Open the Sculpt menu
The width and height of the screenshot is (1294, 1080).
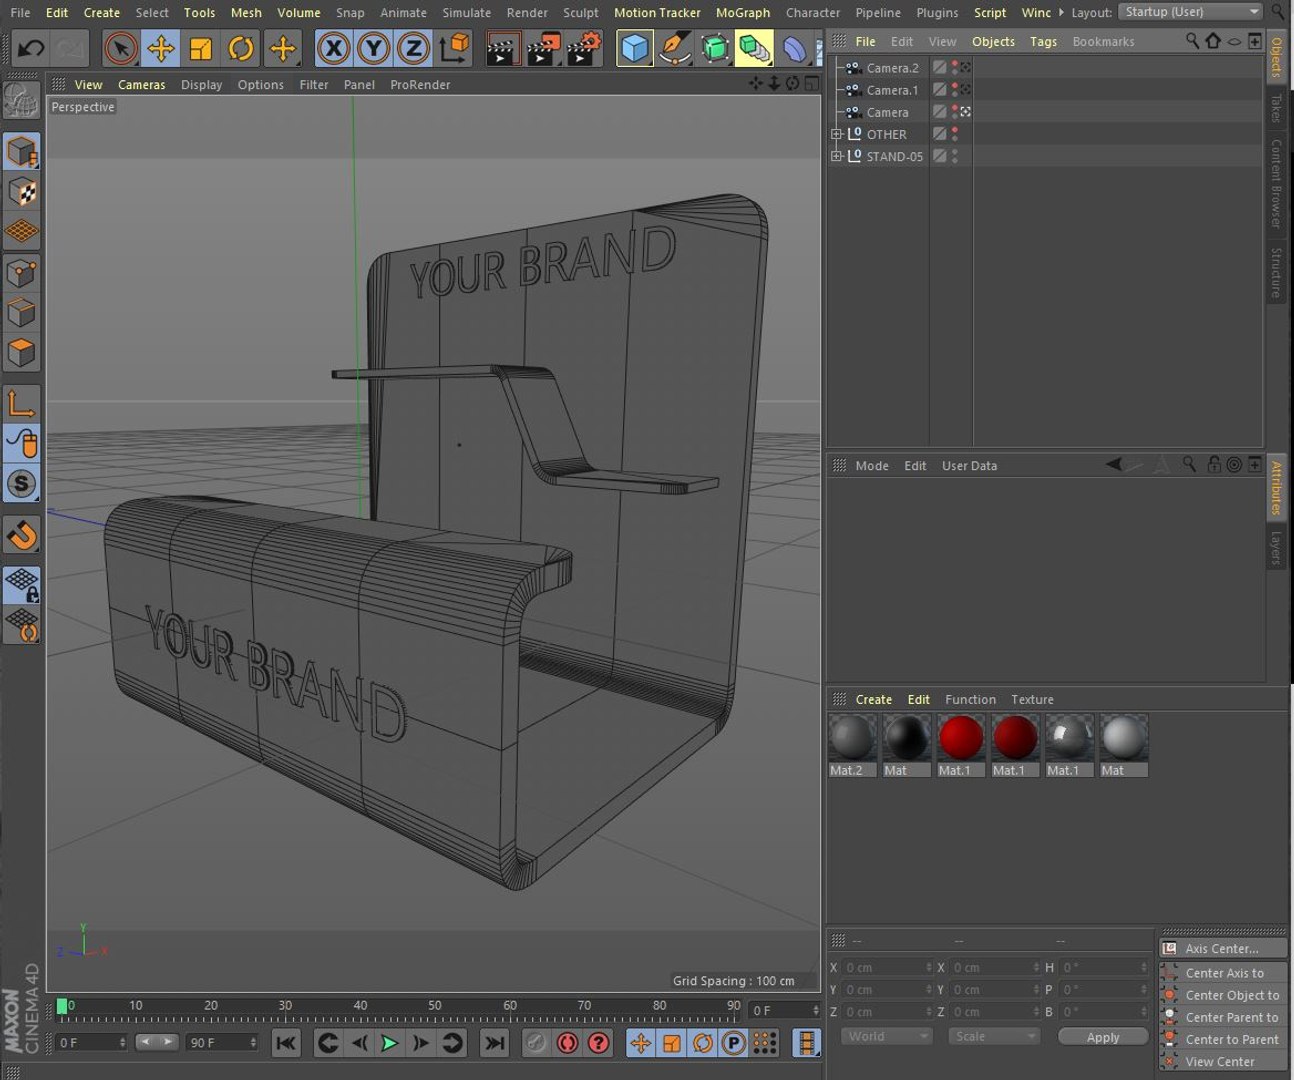click(x=581, y=13)
